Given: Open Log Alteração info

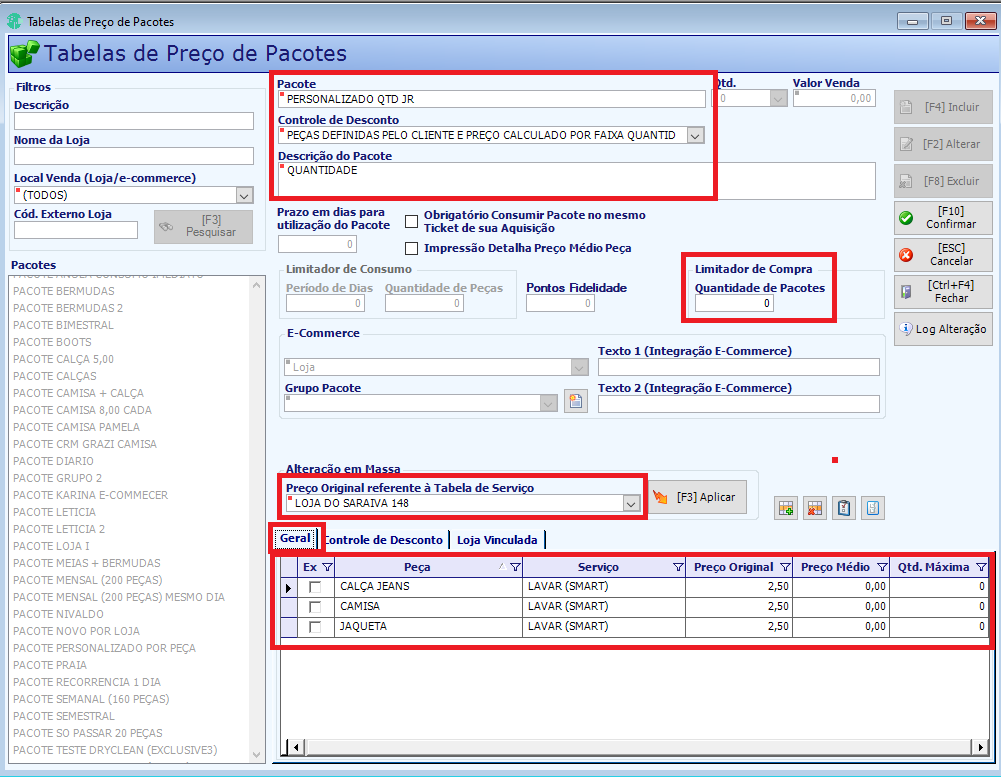Looking at the screenshot, I should [943, 329].
